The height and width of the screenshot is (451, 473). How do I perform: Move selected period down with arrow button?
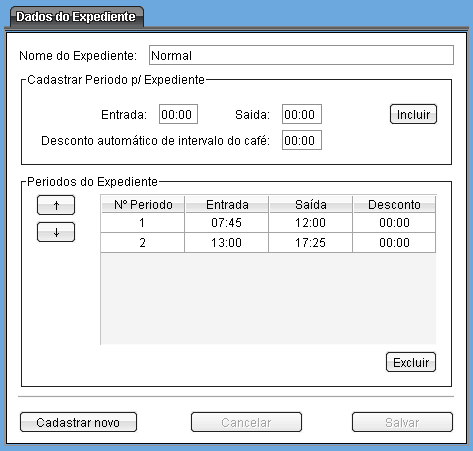pyautogui.click(x=56, y=232)
